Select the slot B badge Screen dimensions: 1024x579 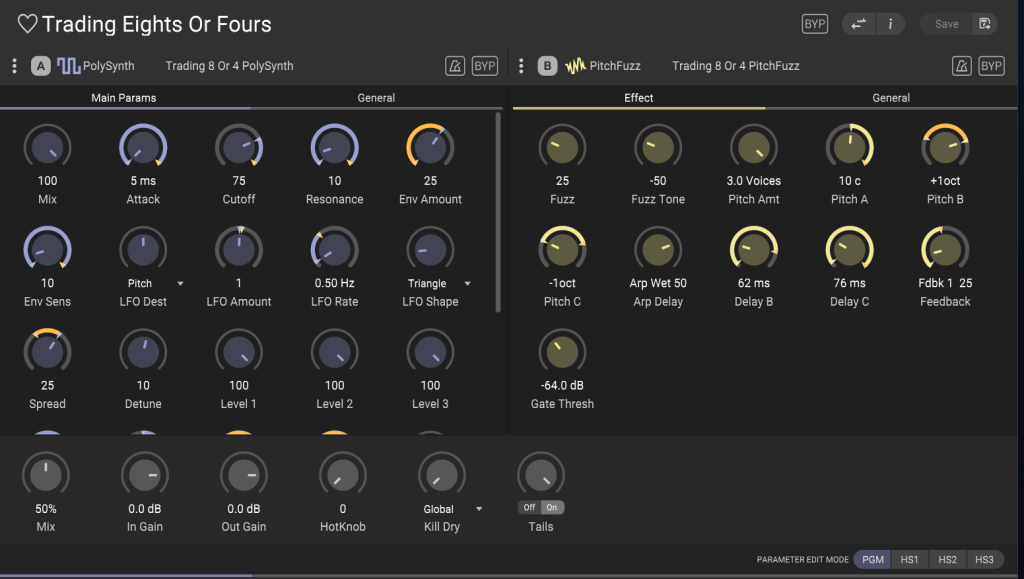[547, 66]
